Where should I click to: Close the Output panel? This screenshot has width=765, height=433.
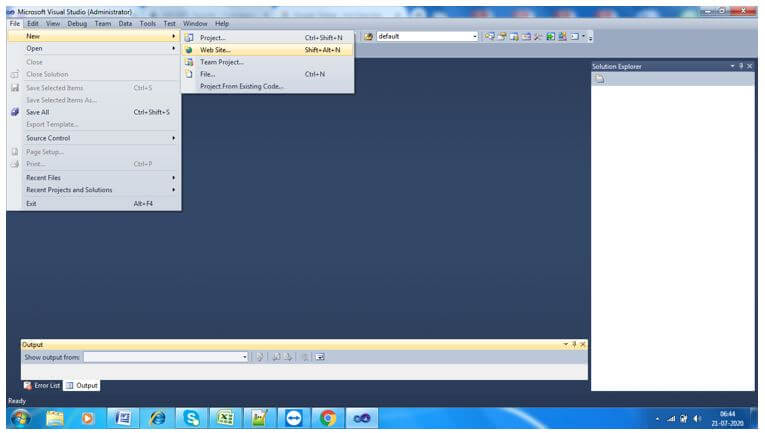583,344
